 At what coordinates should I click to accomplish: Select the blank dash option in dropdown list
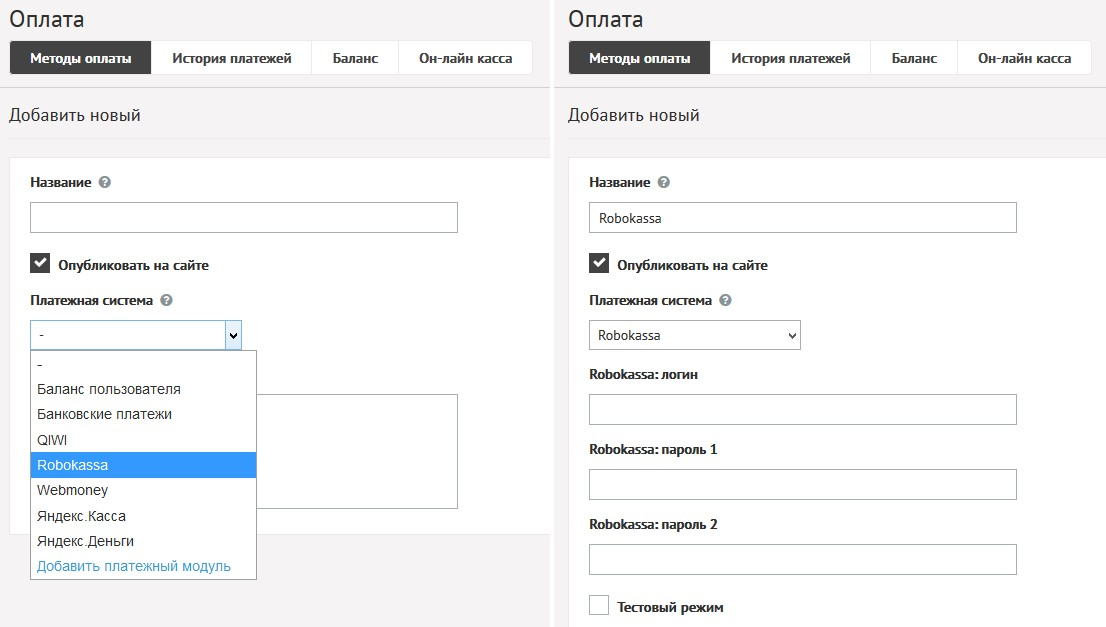143,364
